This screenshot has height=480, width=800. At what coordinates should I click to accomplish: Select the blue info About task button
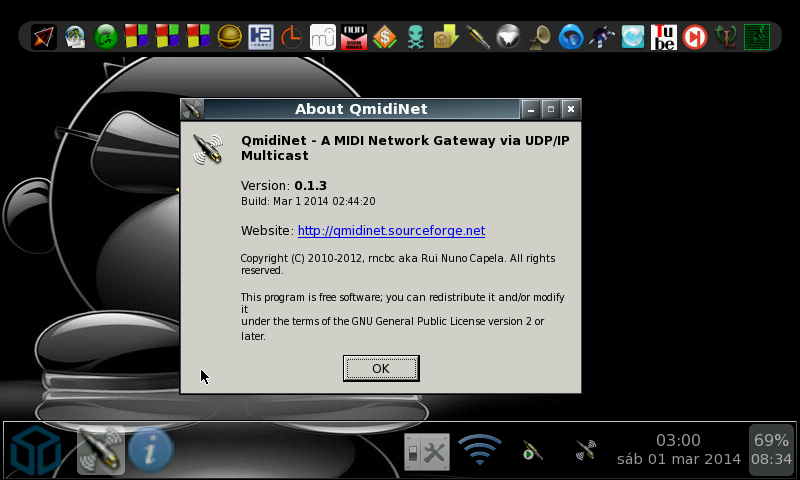[x=151, y=450]
